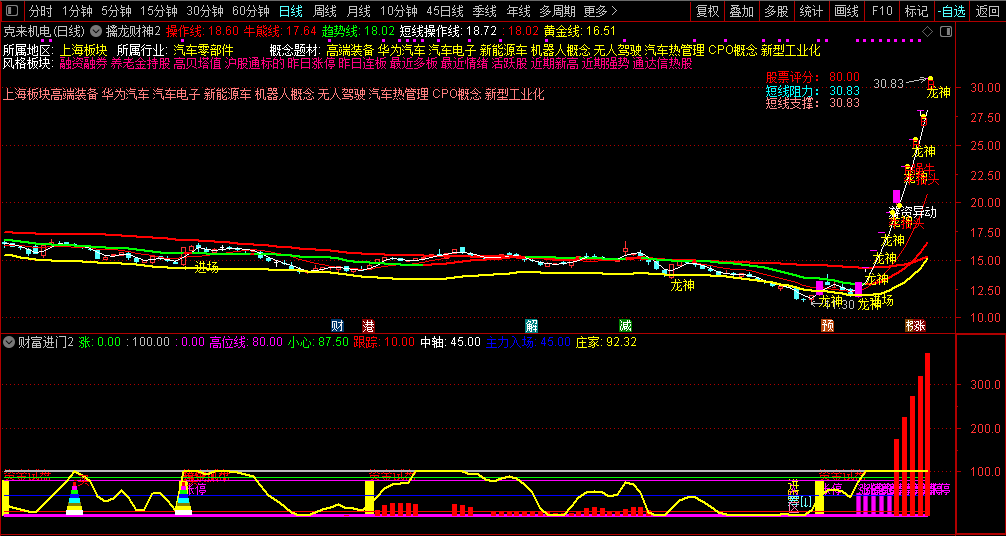Switch to the 5分钟 period tab

coord(116,10)
